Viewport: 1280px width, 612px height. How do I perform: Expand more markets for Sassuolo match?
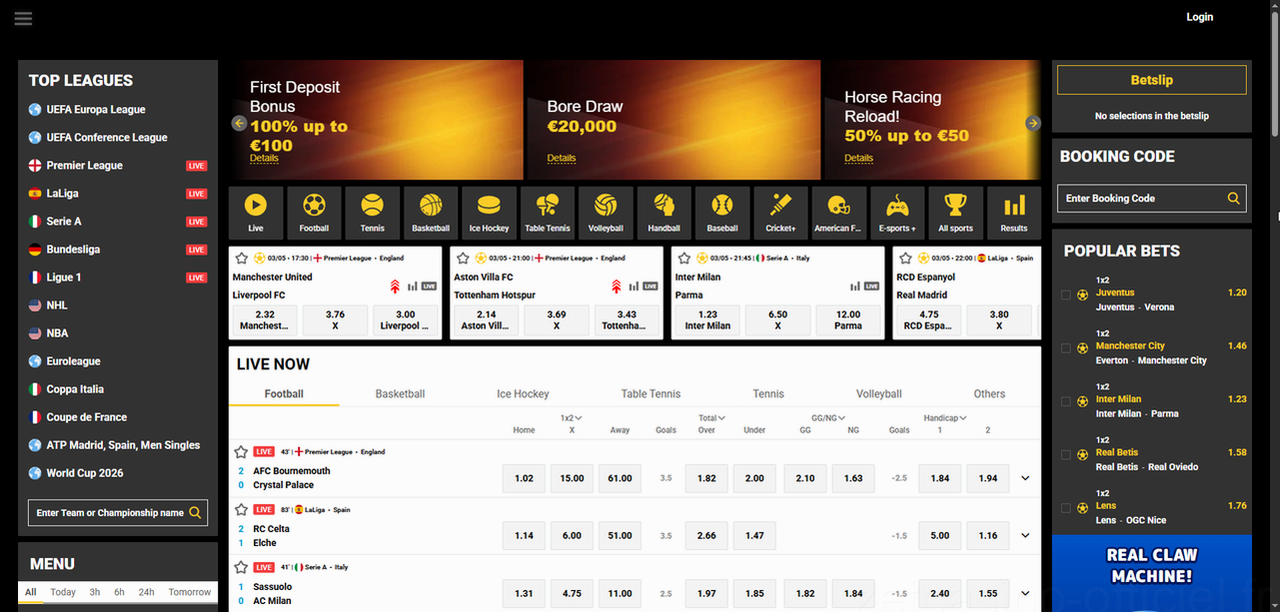1025,594
